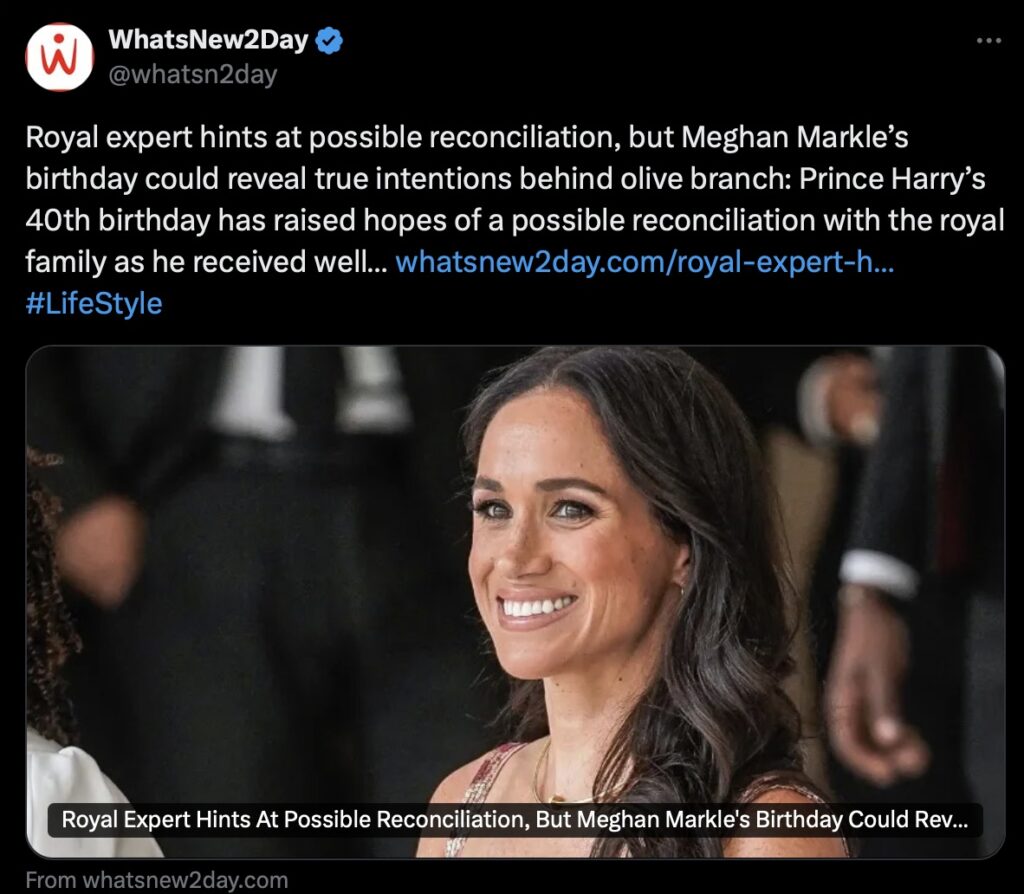Viewport: 1024px width, 894px height.
Task: Open the verified badge next to the username
Action: point(329,40)
